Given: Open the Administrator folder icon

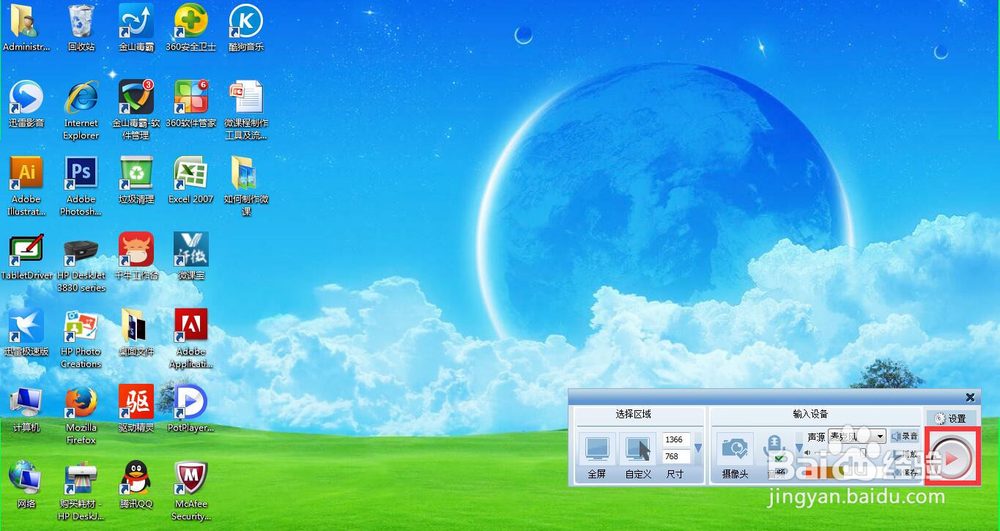Looking at the screenshot, I should point(25,27).
